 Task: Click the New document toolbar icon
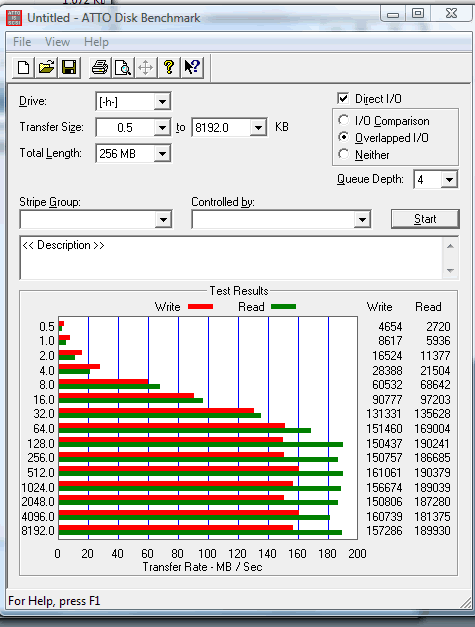[x=24, y=67]
